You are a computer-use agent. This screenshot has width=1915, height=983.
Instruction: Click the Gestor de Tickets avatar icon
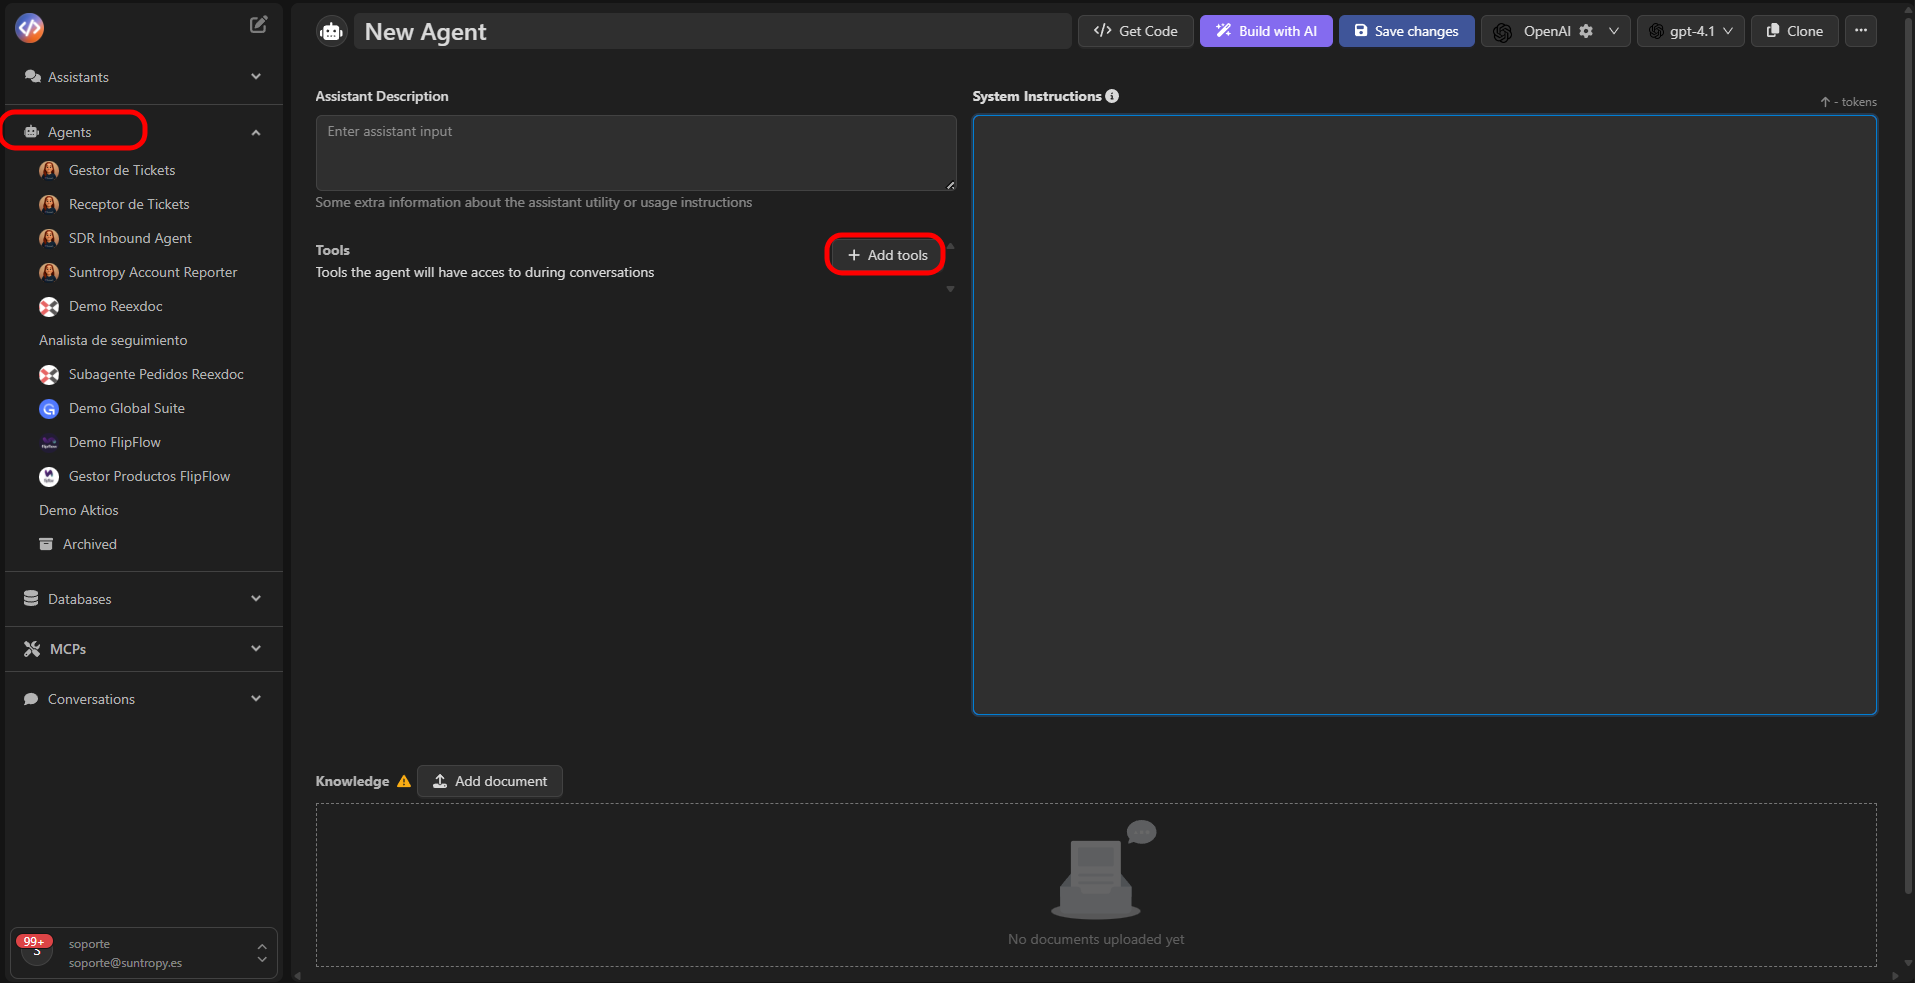tap(49, 170)
